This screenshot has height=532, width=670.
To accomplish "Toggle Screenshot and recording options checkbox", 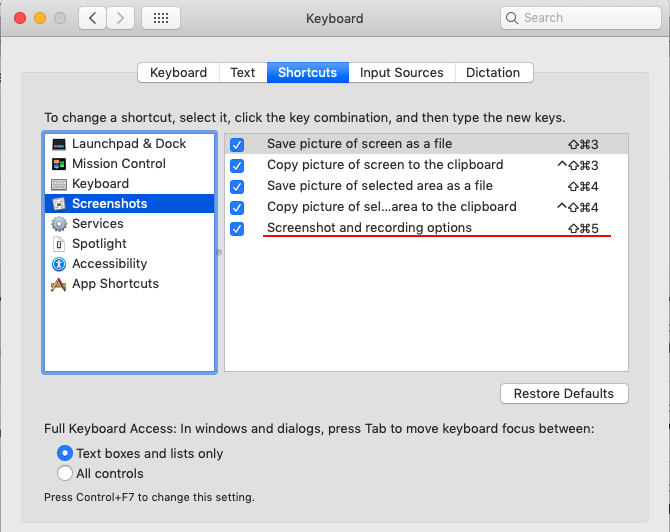I will point(237,229).
